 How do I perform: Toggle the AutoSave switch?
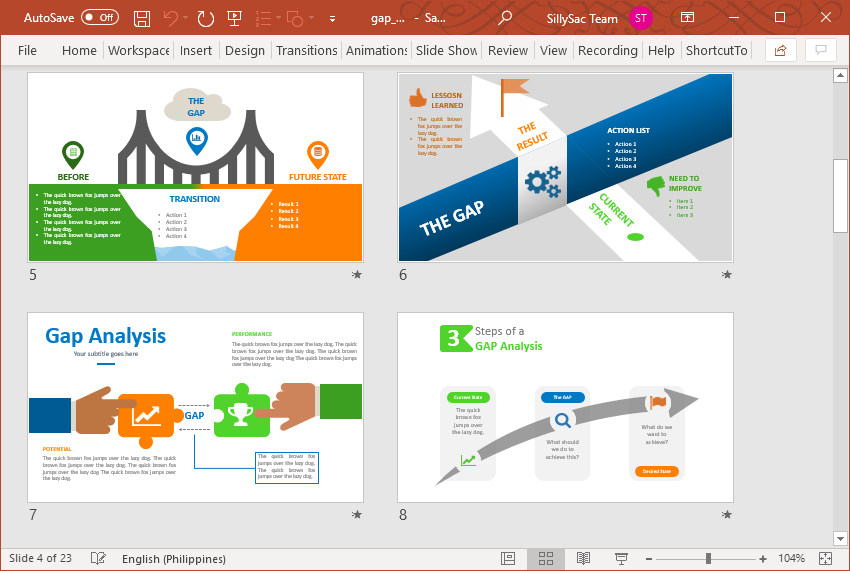point(99,18)
